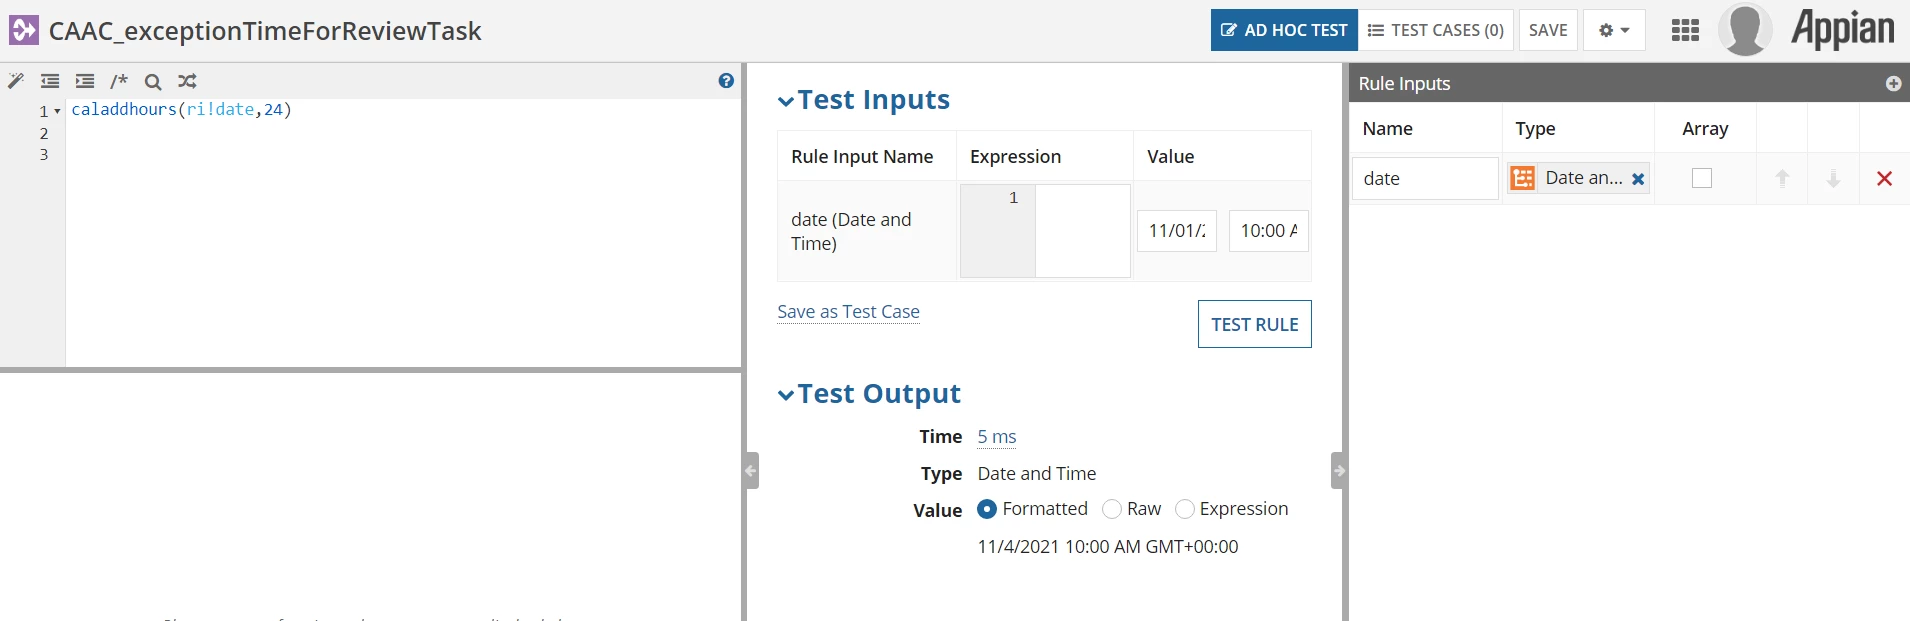Move the date rule input up

1782,178
